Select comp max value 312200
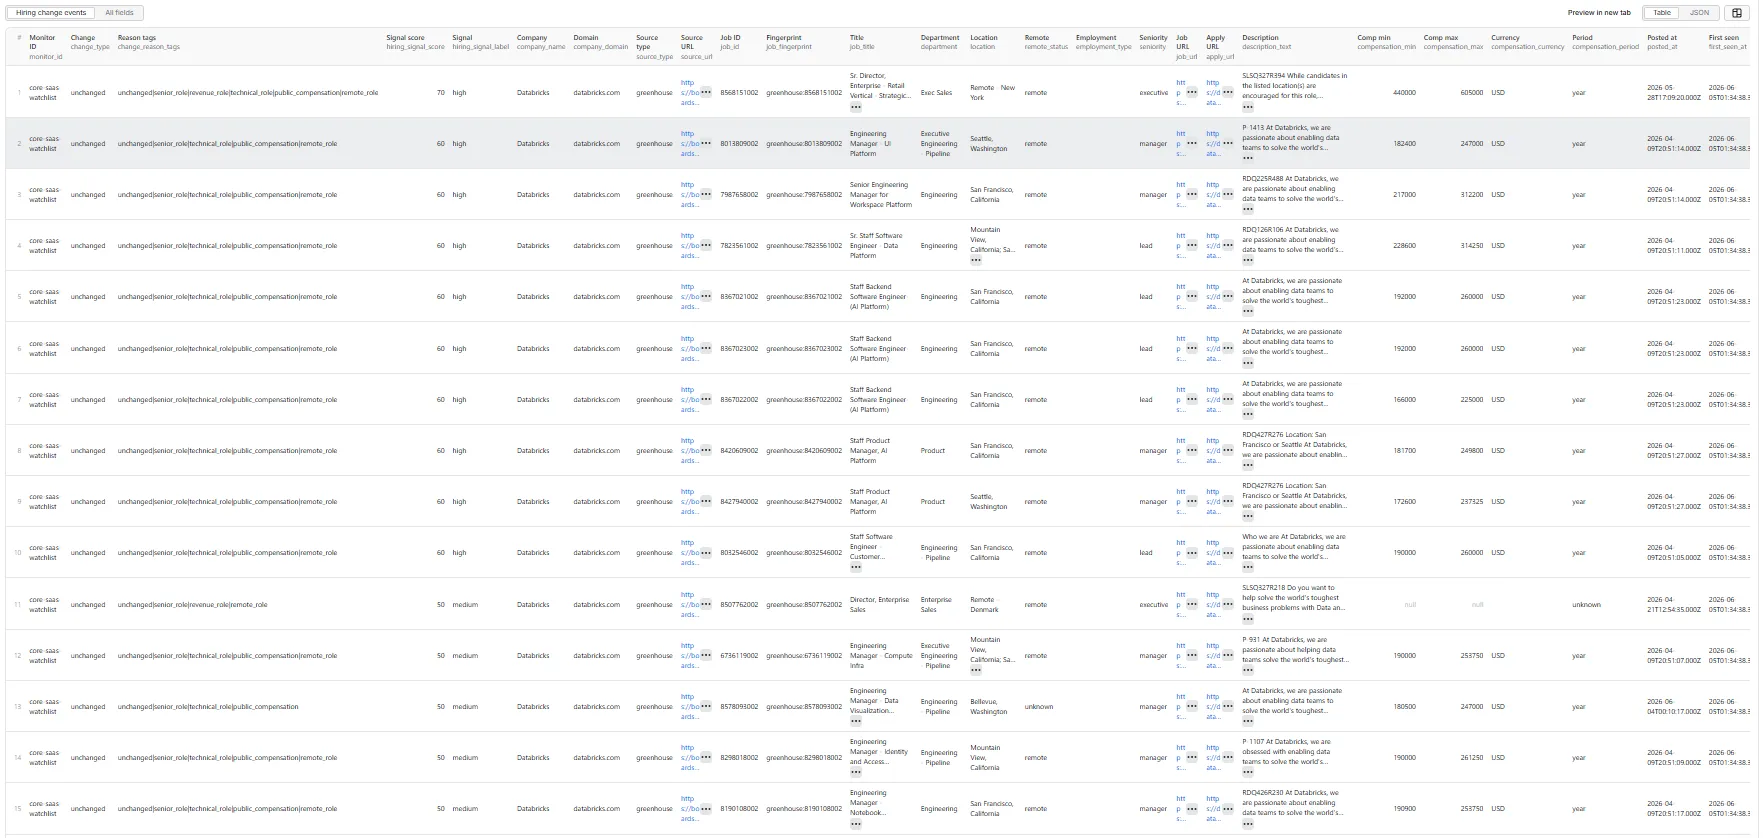 point(1472,194)
